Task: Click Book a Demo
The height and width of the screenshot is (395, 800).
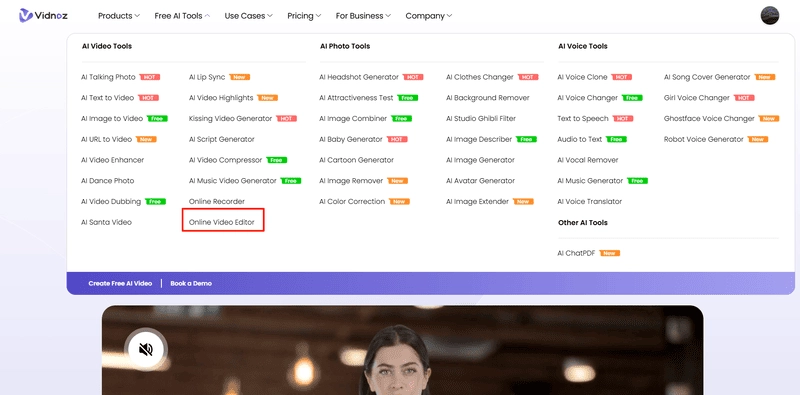Action: 191,283
